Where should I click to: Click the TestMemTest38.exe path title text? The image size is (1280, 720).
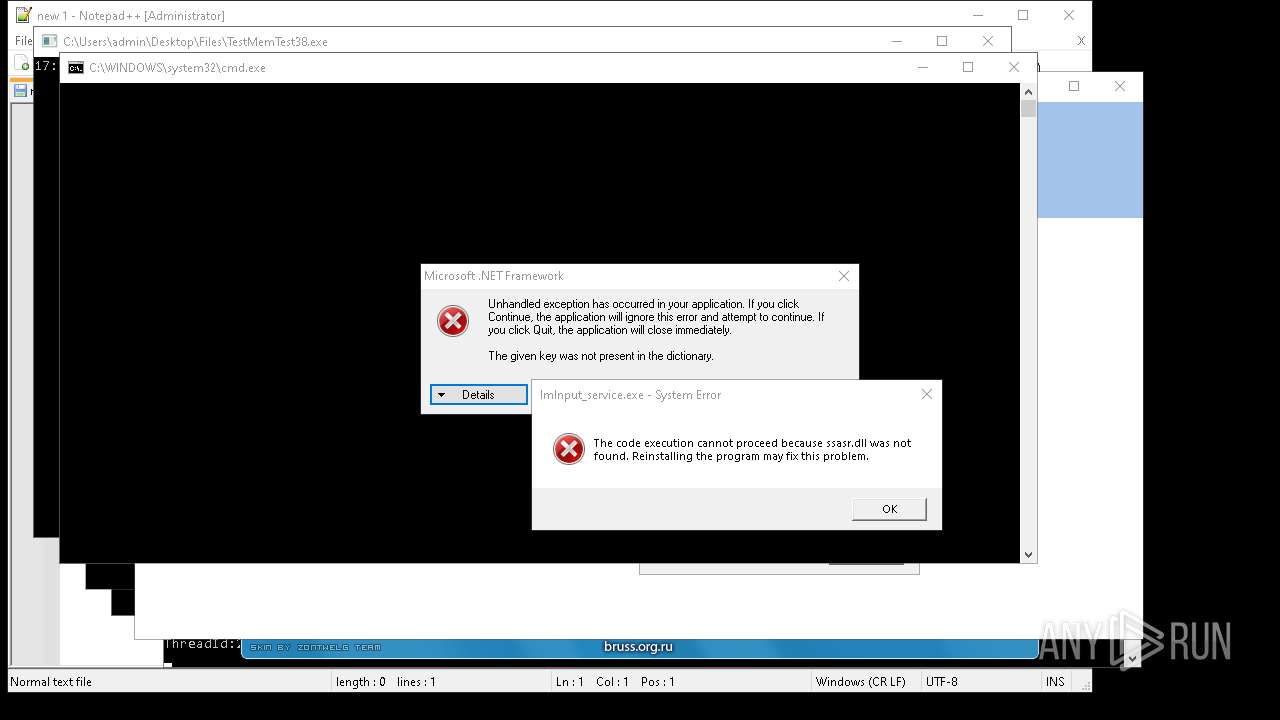click(195, 42)
